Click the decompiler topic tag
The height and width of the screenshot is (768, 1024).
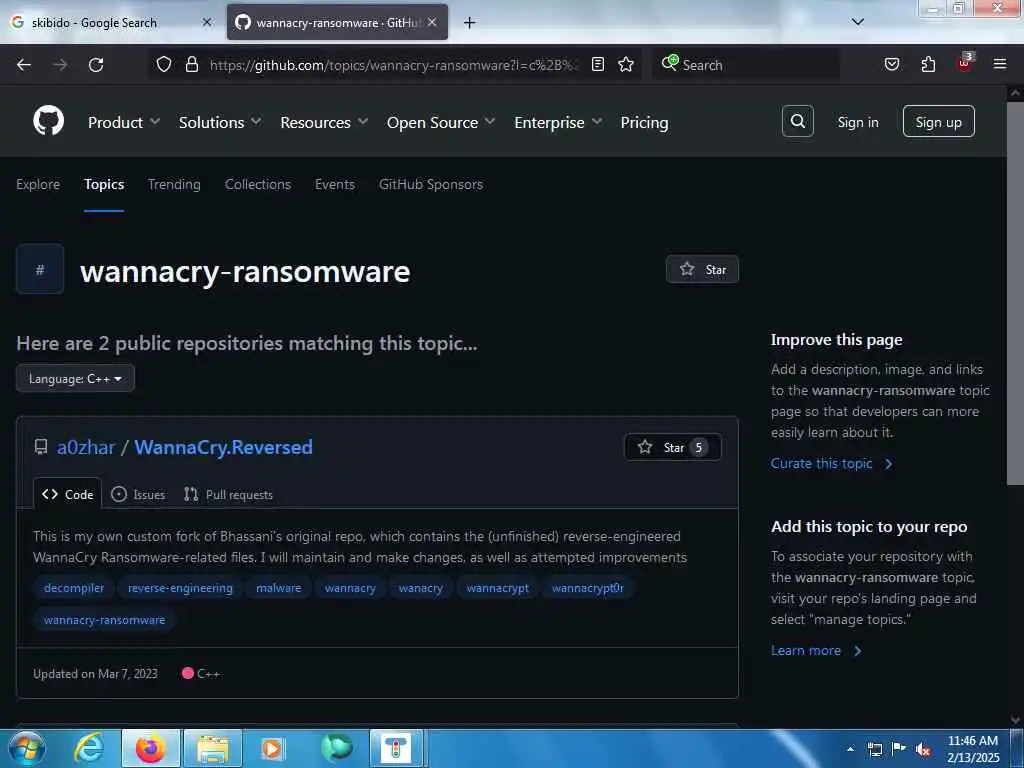click(x=74, y=588)
